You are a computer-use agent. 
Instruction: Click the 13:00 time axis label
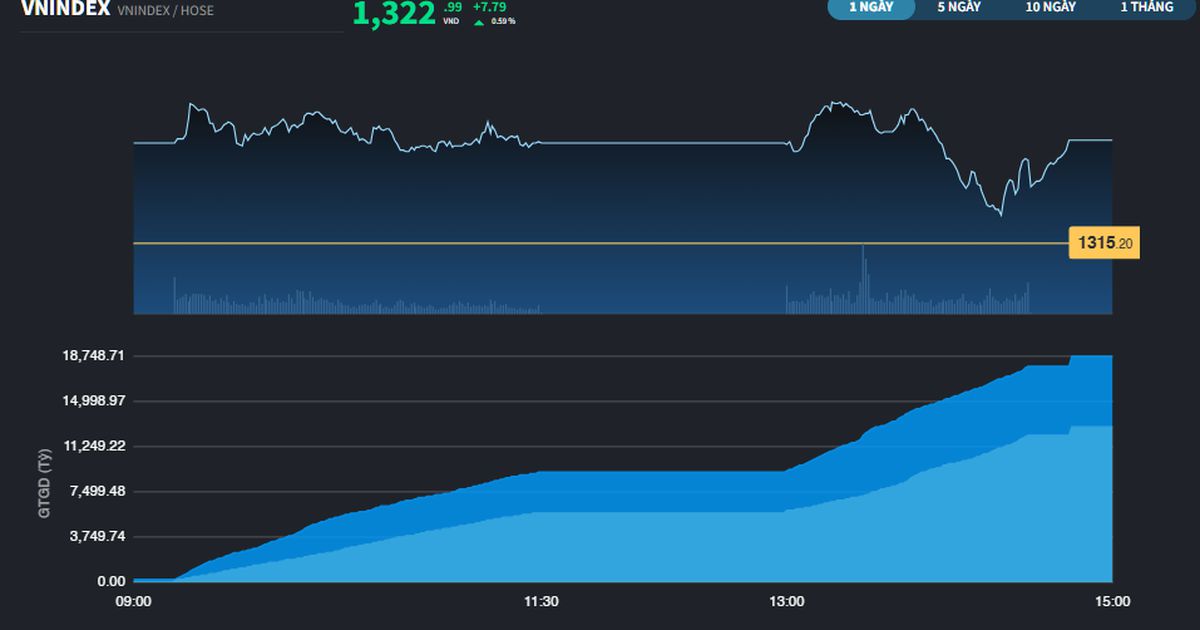point(787,601)
